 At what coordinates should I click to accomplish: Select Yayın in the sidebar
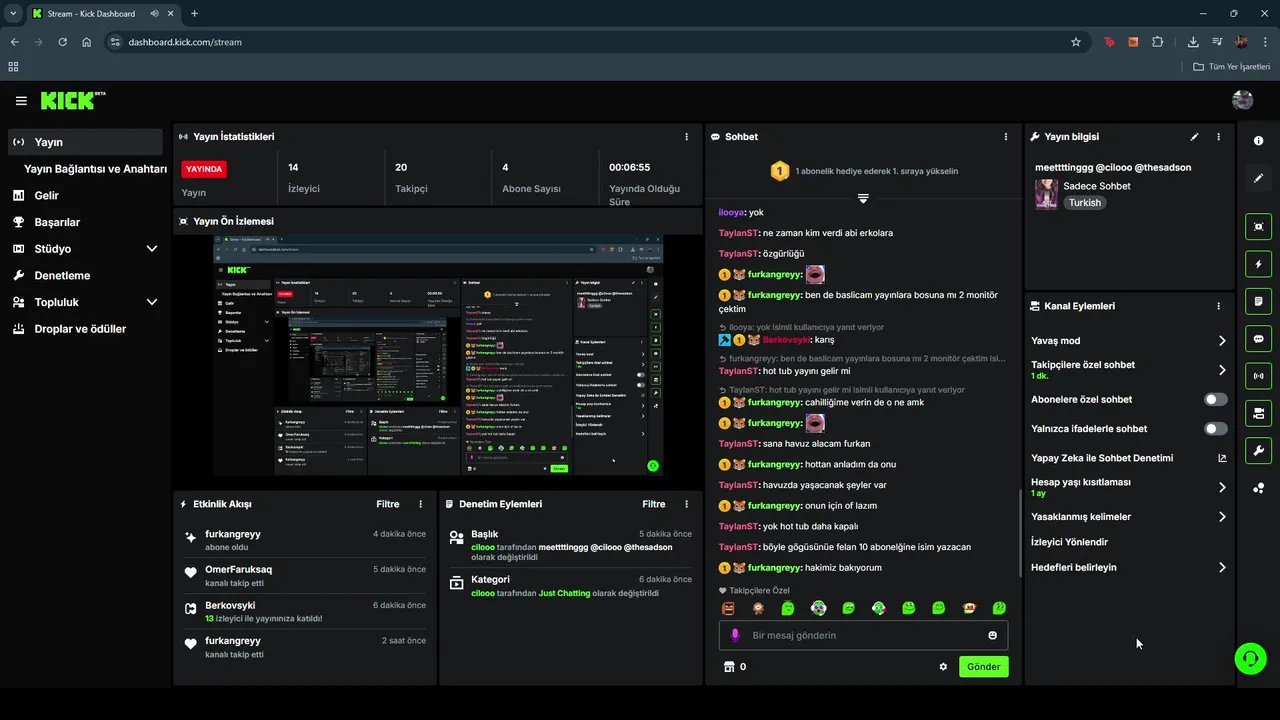pos(85,142)
